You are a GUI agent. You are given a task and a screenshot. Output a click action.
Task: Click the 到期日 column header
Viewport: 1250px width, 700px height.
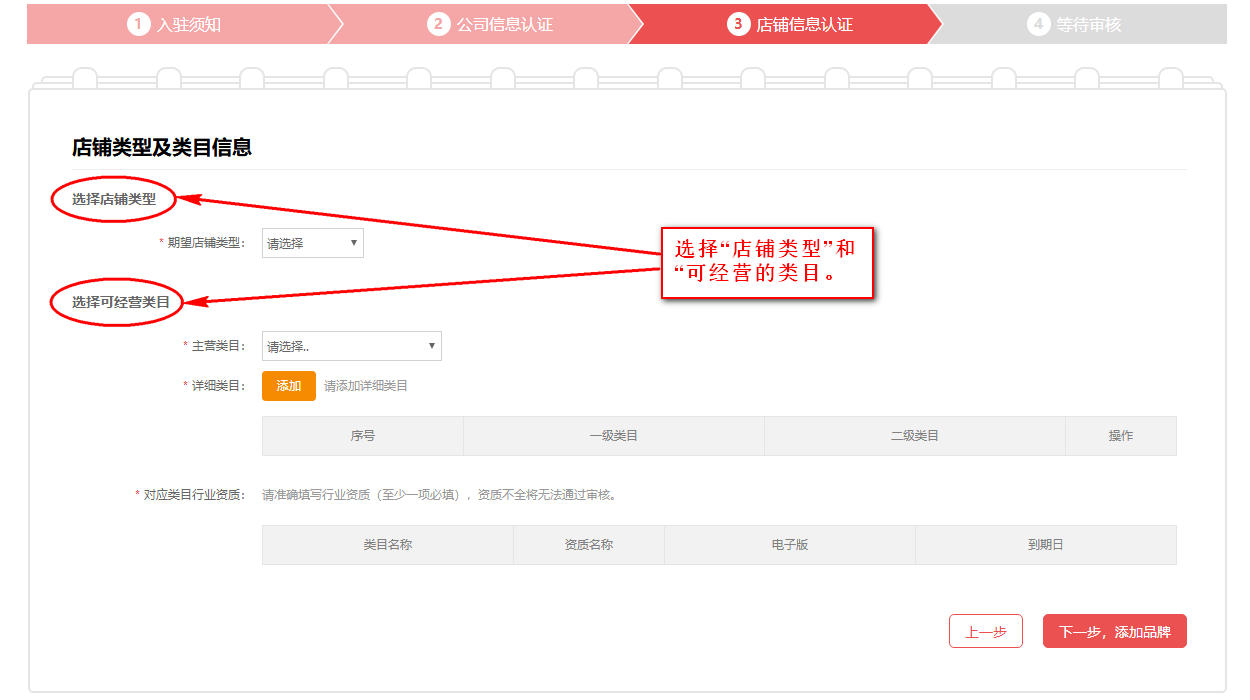click(x=1046, y=545)
